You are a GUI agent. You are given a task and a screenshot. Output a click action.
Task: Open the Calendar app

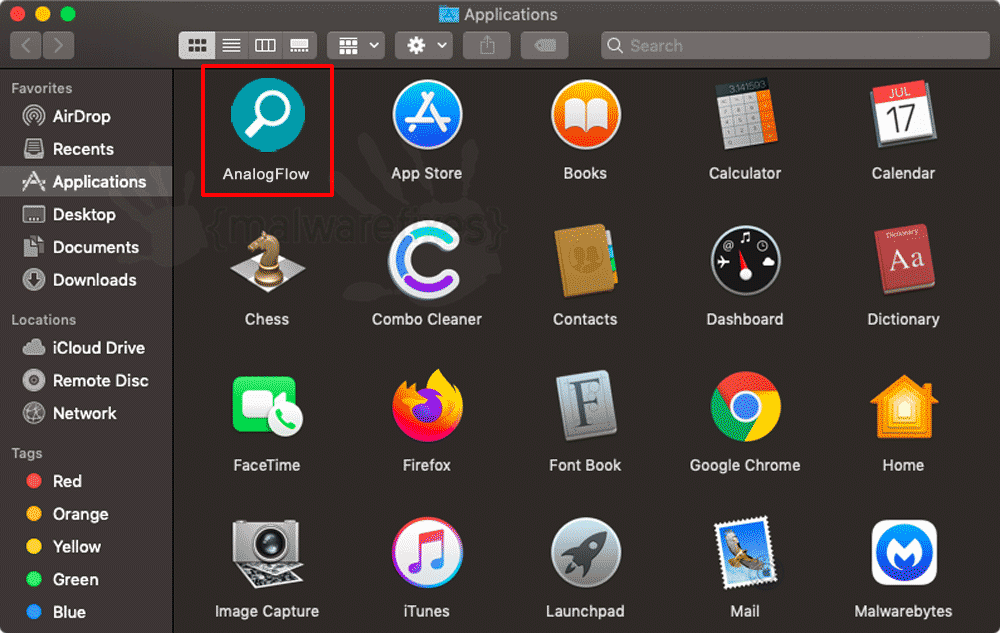(x=903, y=115)
